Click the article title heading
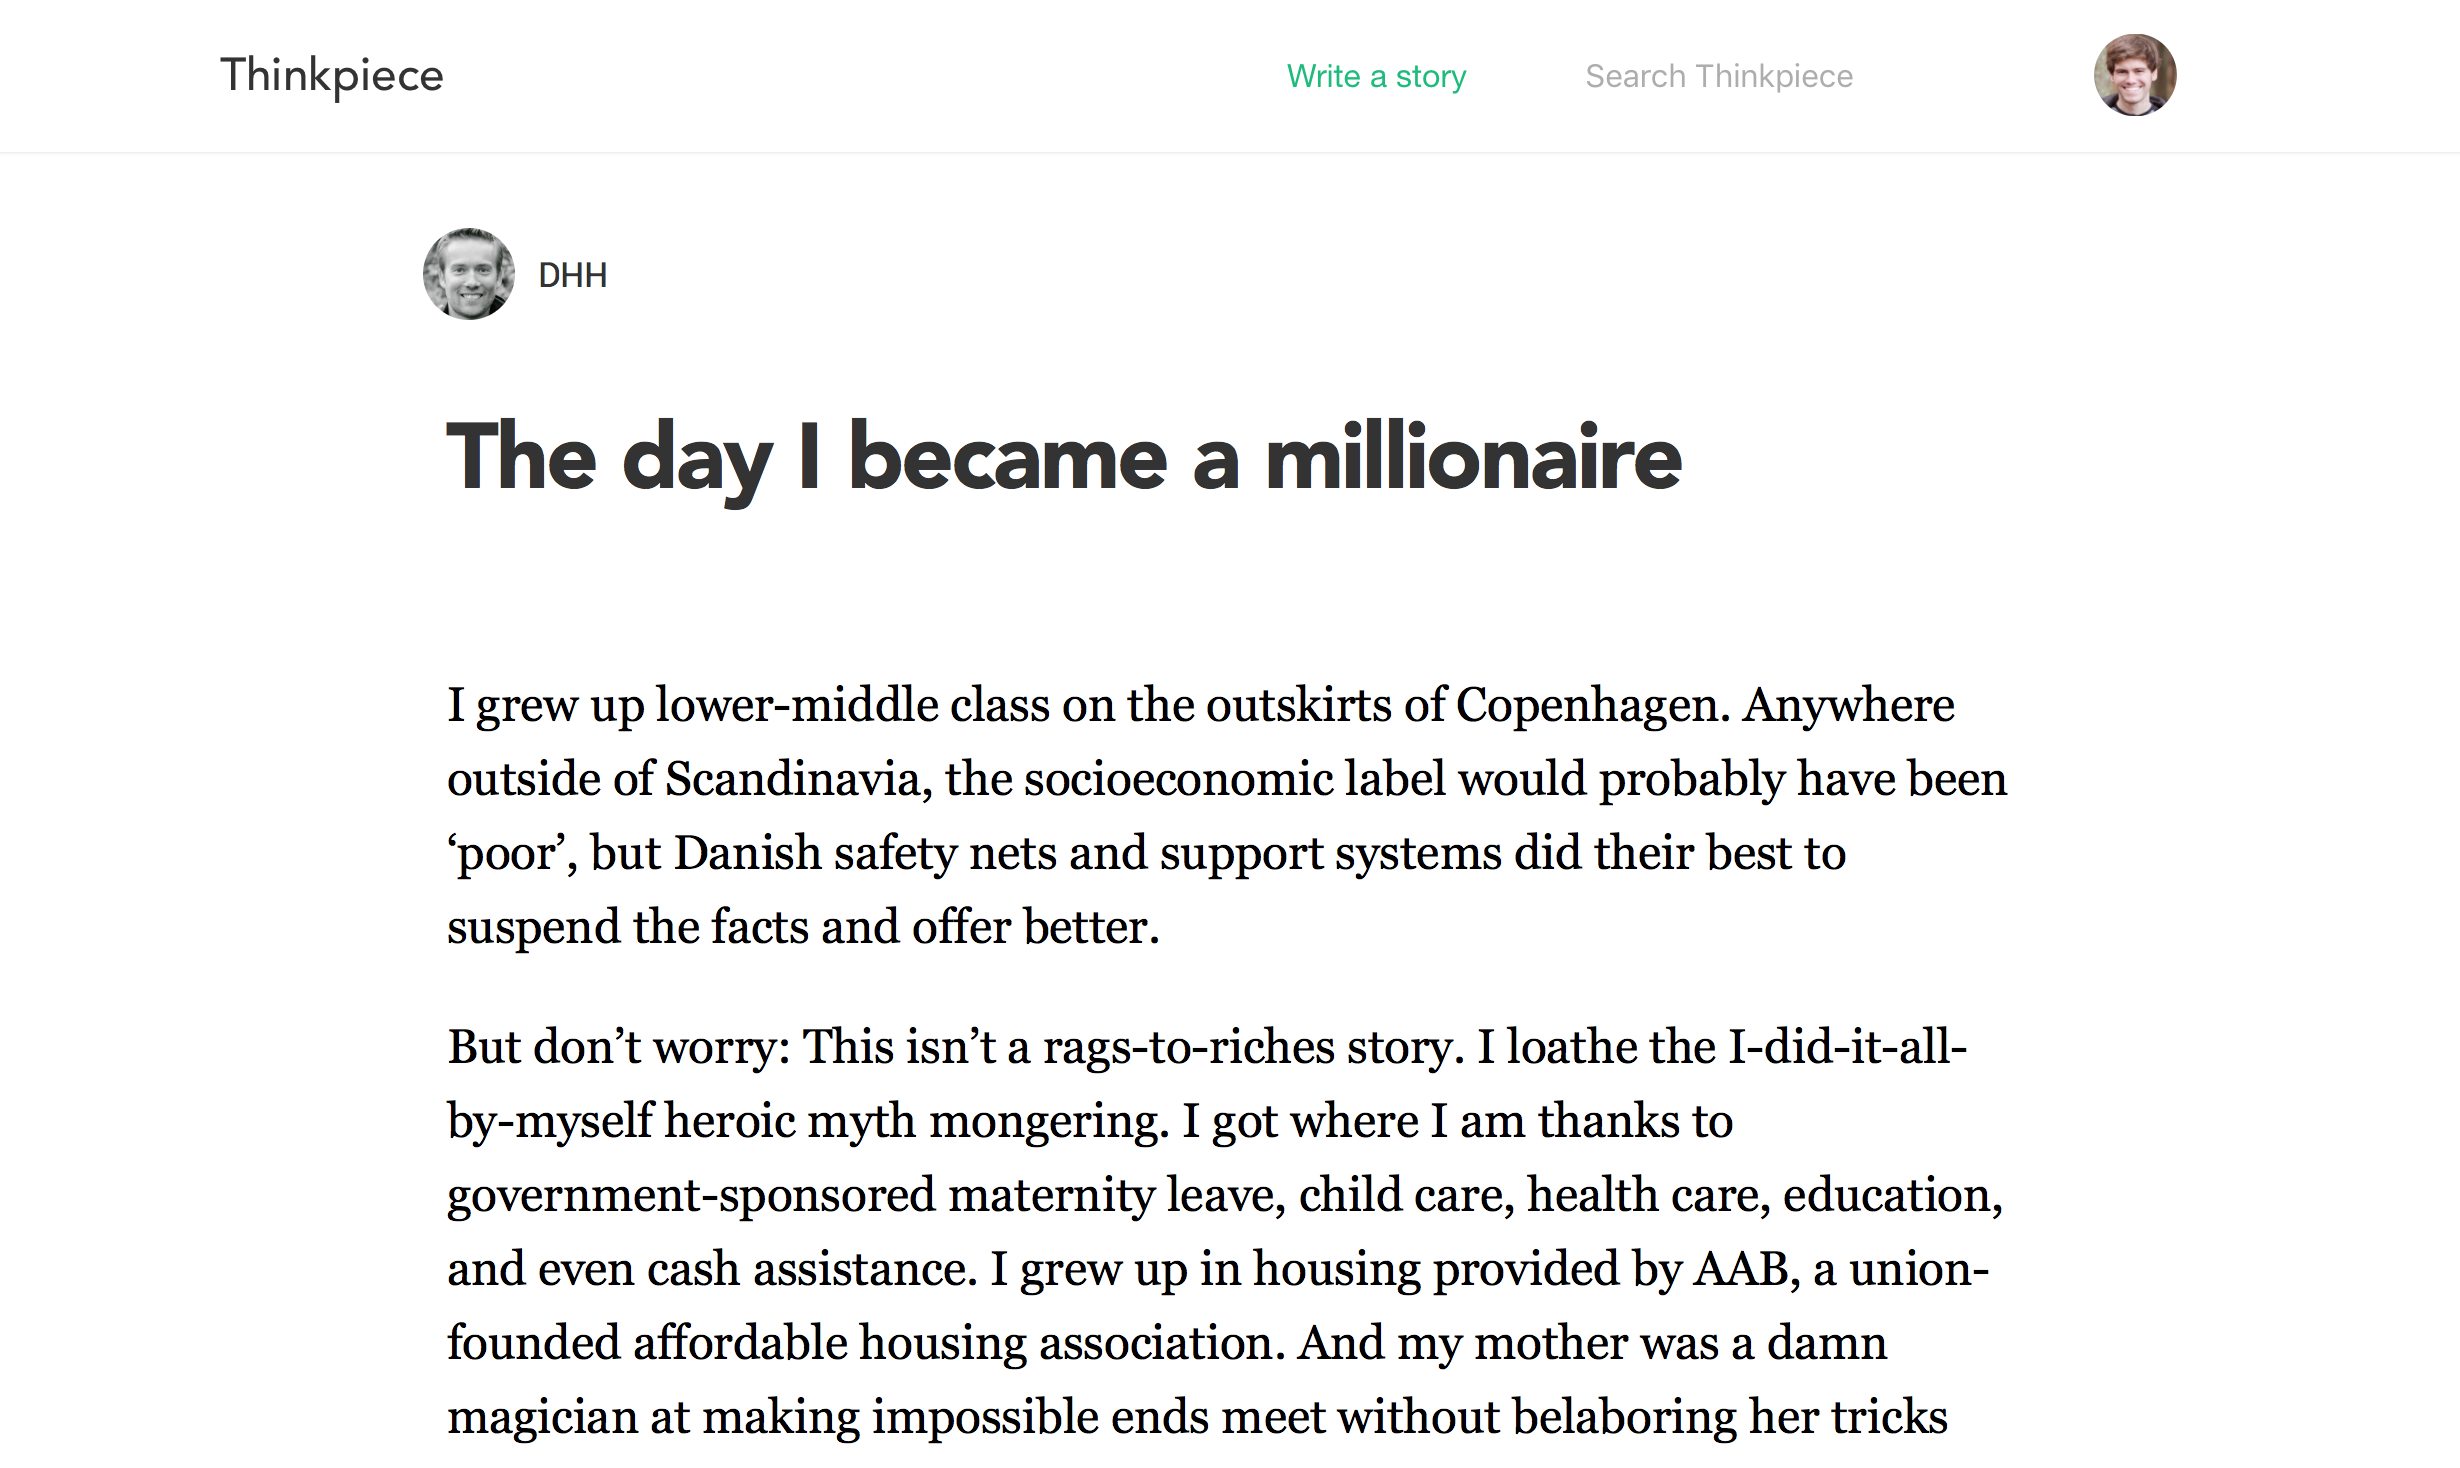The image size is (2460, 1468). point(1064,457)
